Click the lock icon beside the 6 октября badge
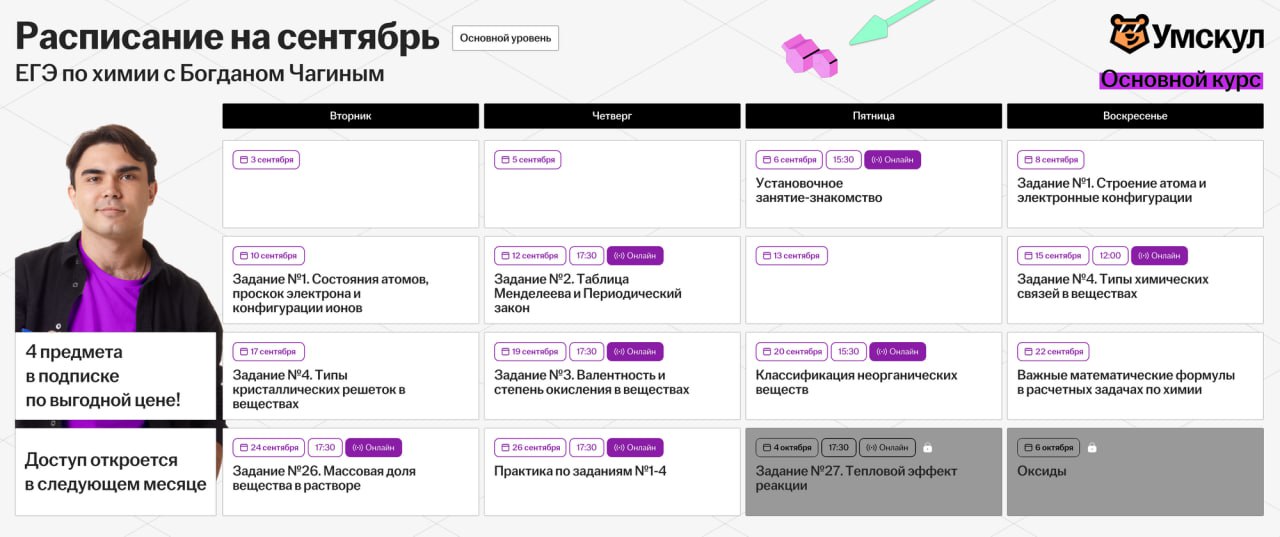Image resolution: width=1280 pixels, height=537 pixels. pos(1092,448)
